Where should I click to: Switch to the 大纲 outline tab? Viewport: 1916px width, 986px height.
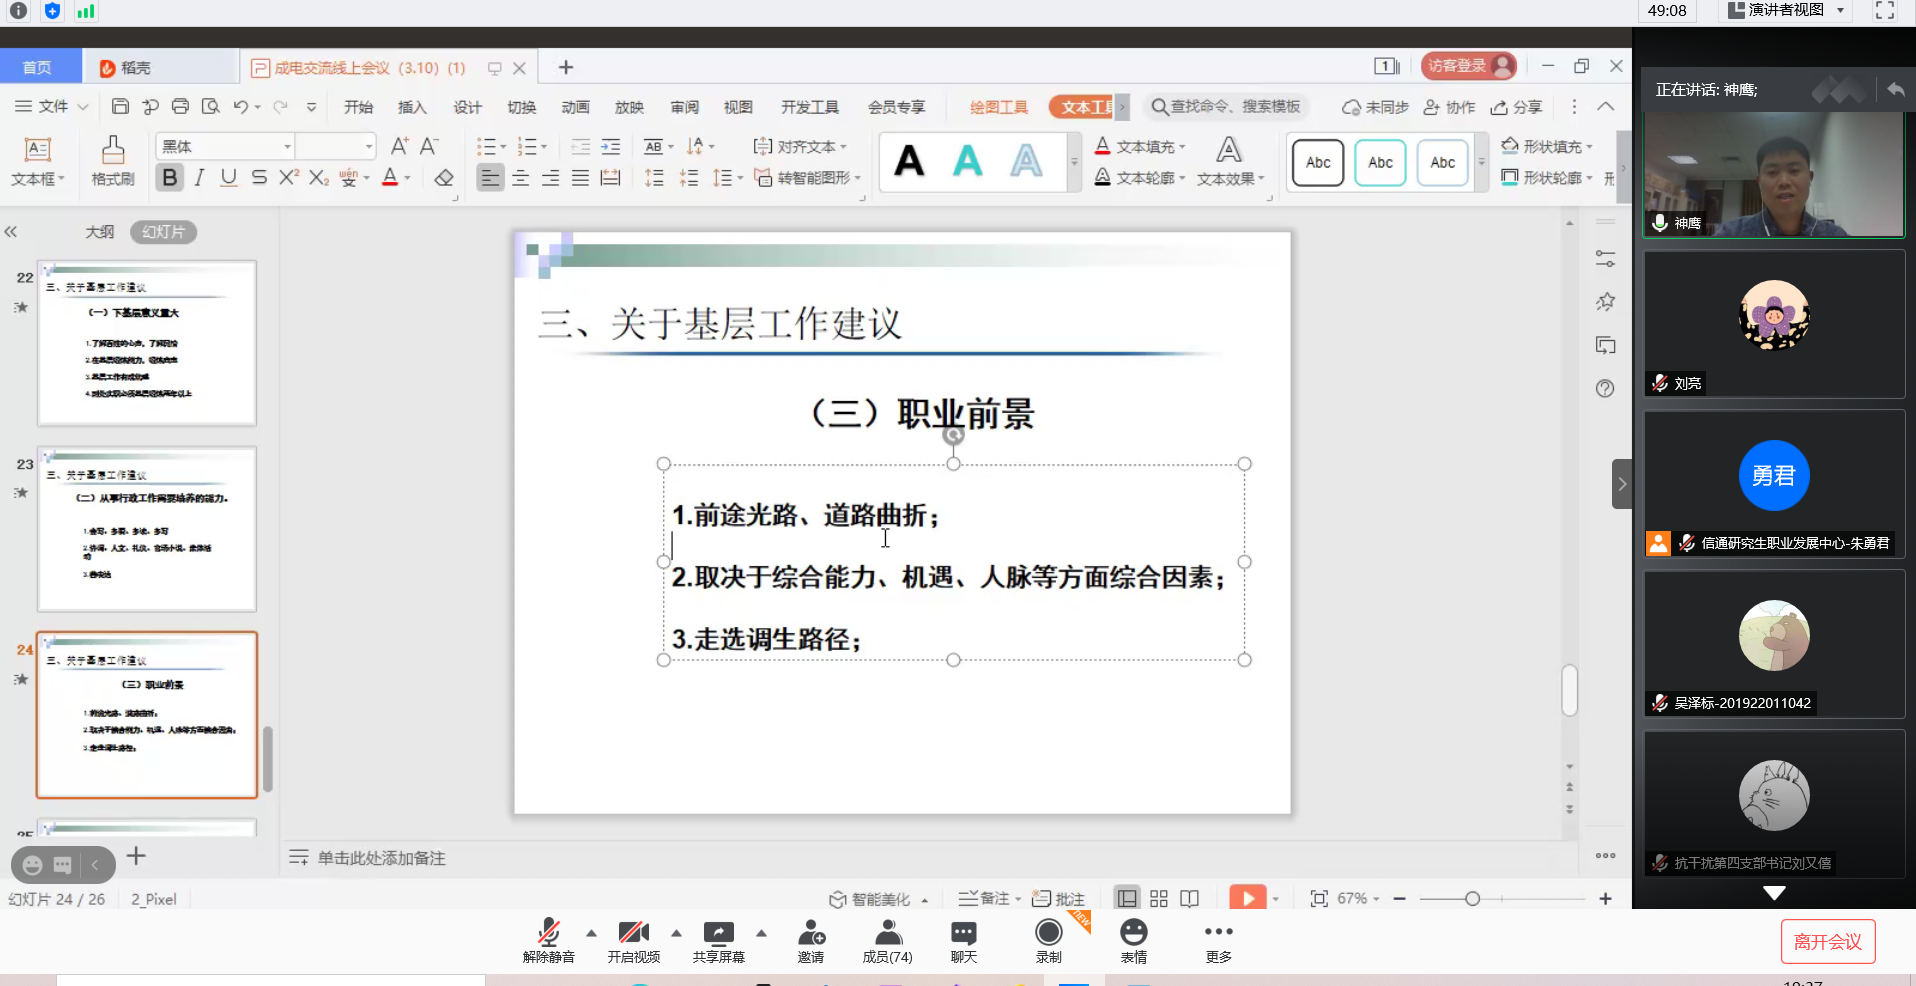[x=99, y=232]
